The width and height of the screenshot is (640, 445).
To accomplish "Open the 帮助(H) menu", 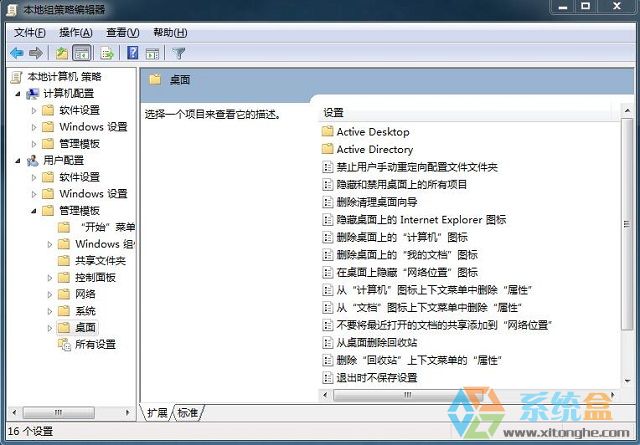I will 170,33.
